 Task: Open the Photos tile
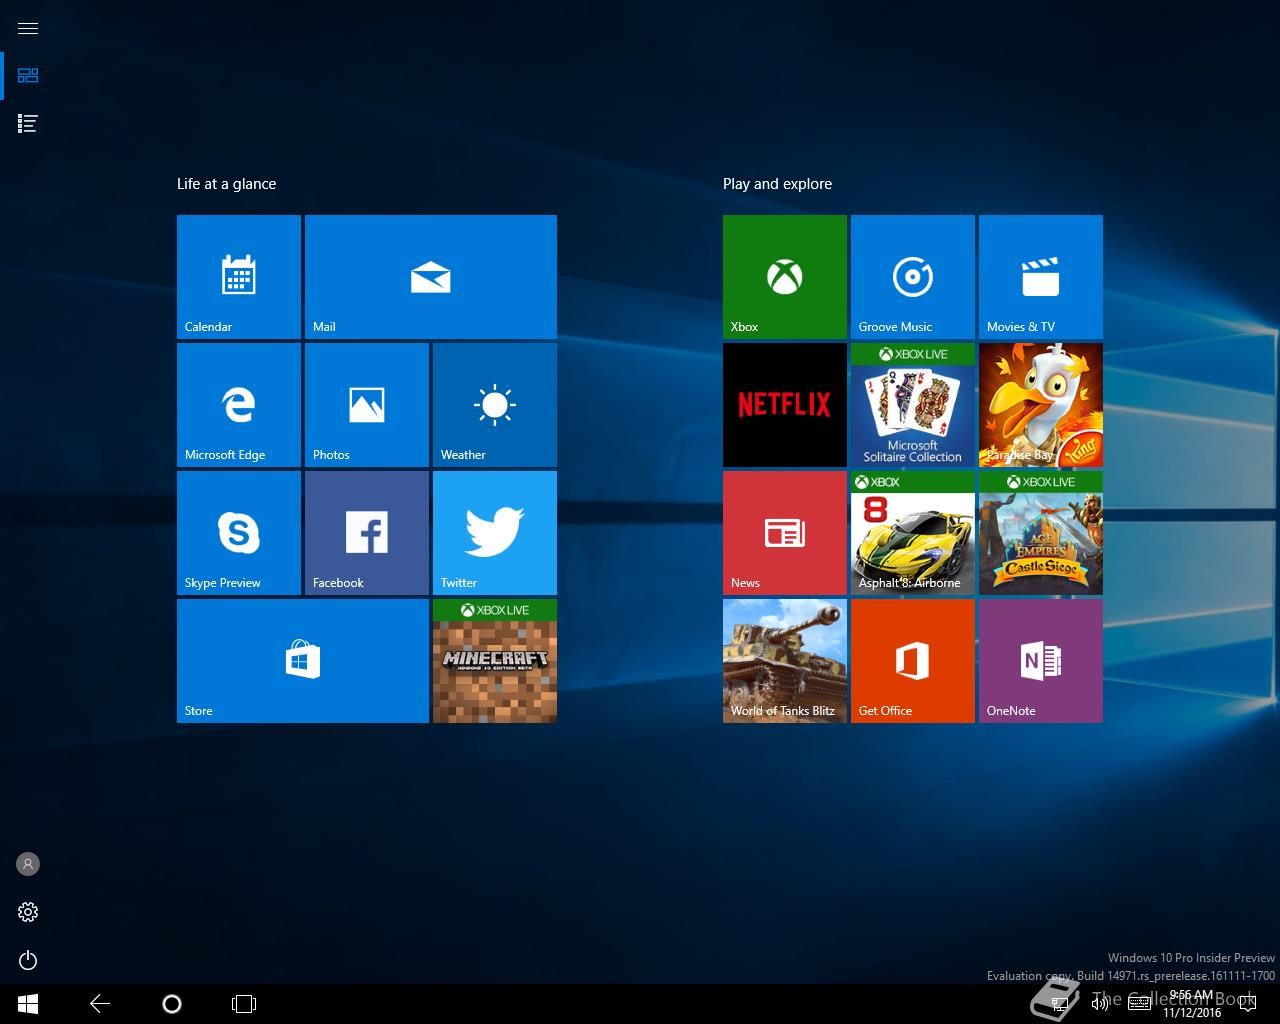tap(367, 405)
